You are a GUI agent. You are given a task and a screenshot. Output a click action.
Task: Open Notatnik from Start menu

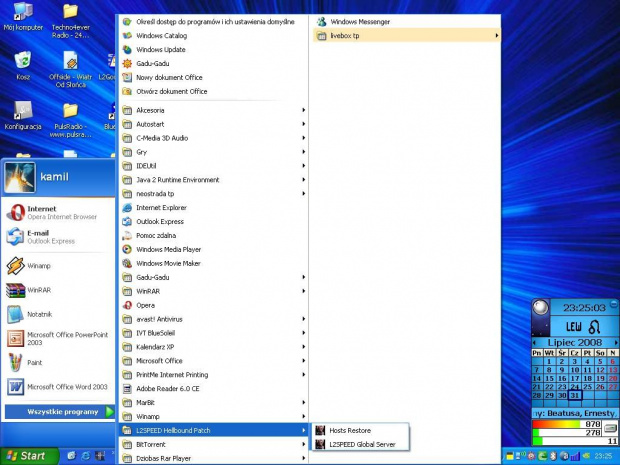[x=58, y=314]
